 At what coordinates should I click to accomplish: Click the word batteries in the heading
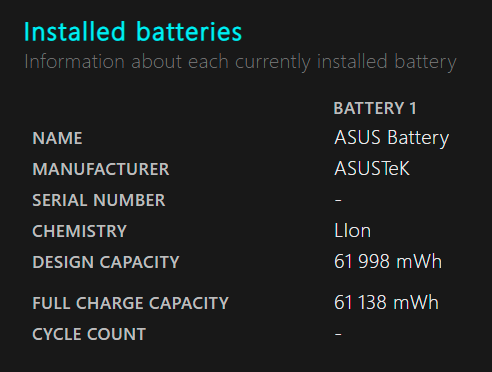(189, 32)
